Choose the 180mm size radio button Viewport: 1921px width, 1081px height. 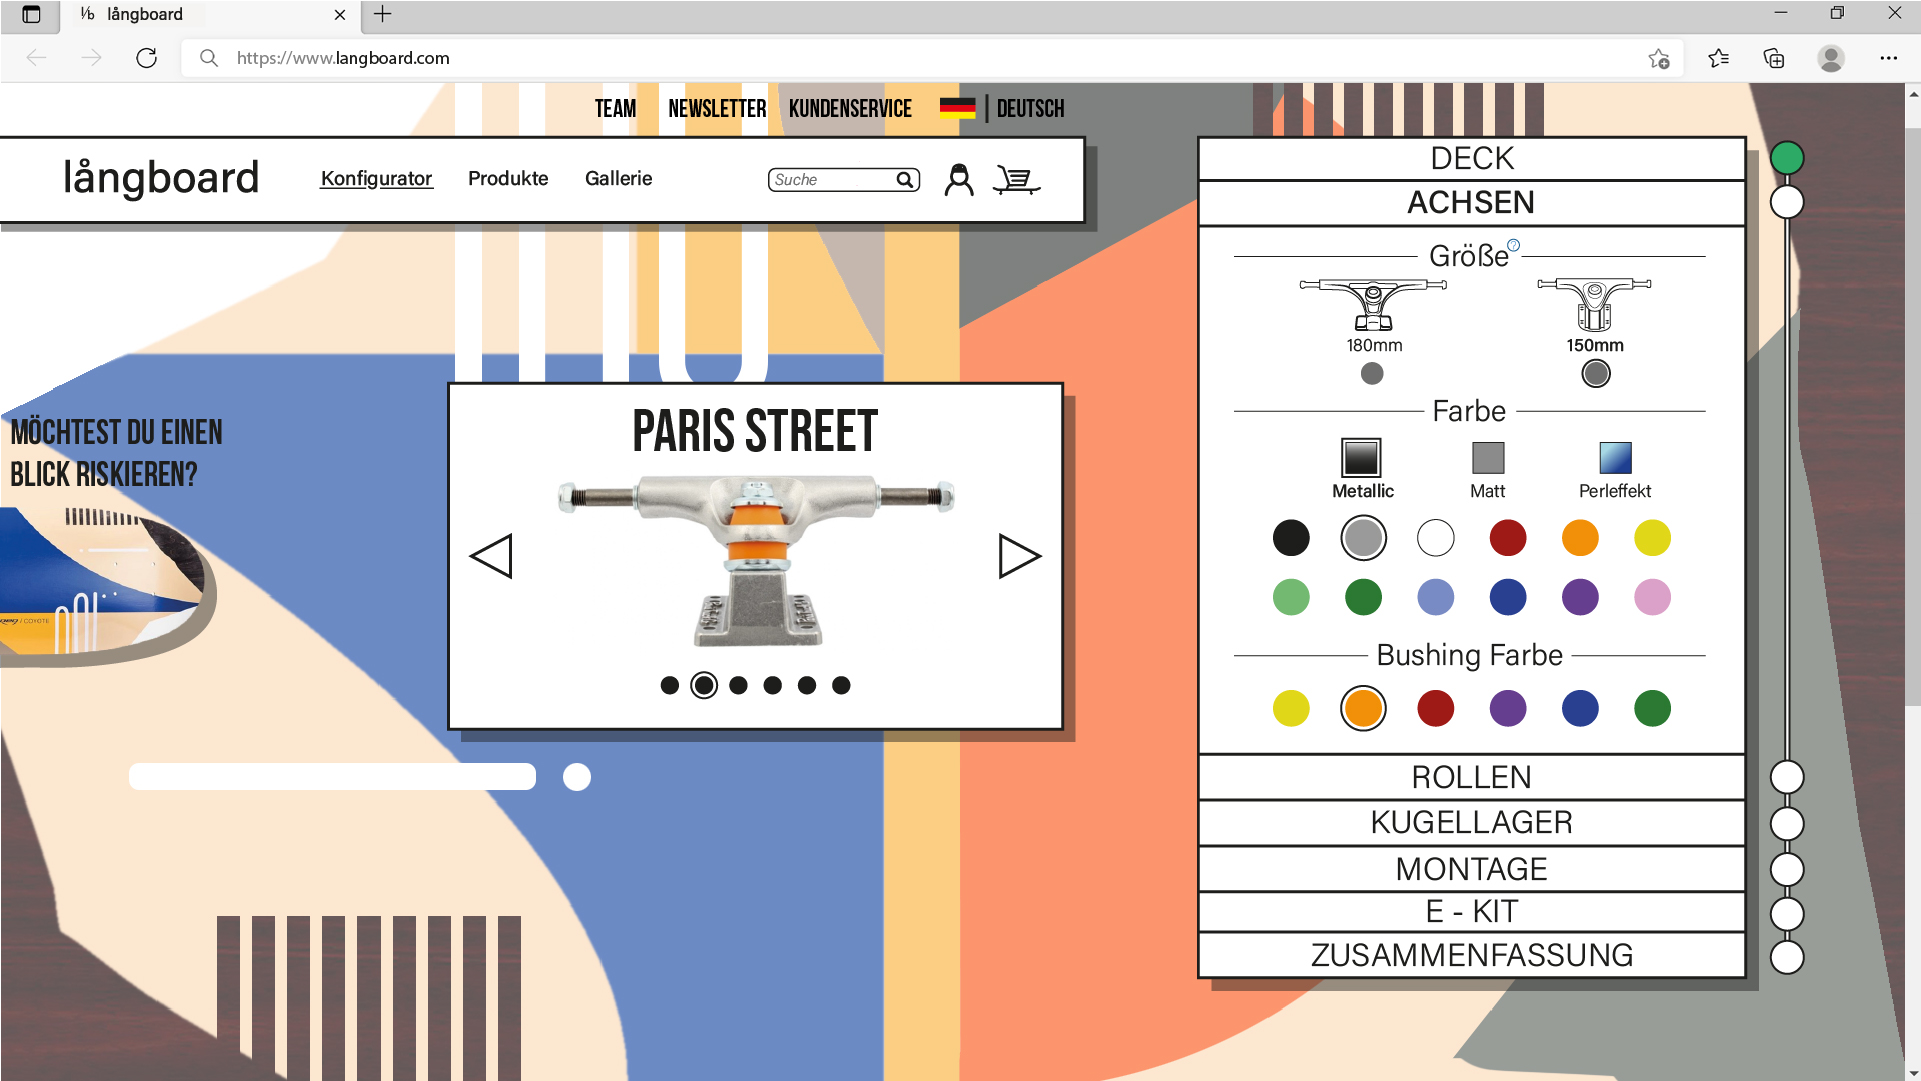point(1372,373)
